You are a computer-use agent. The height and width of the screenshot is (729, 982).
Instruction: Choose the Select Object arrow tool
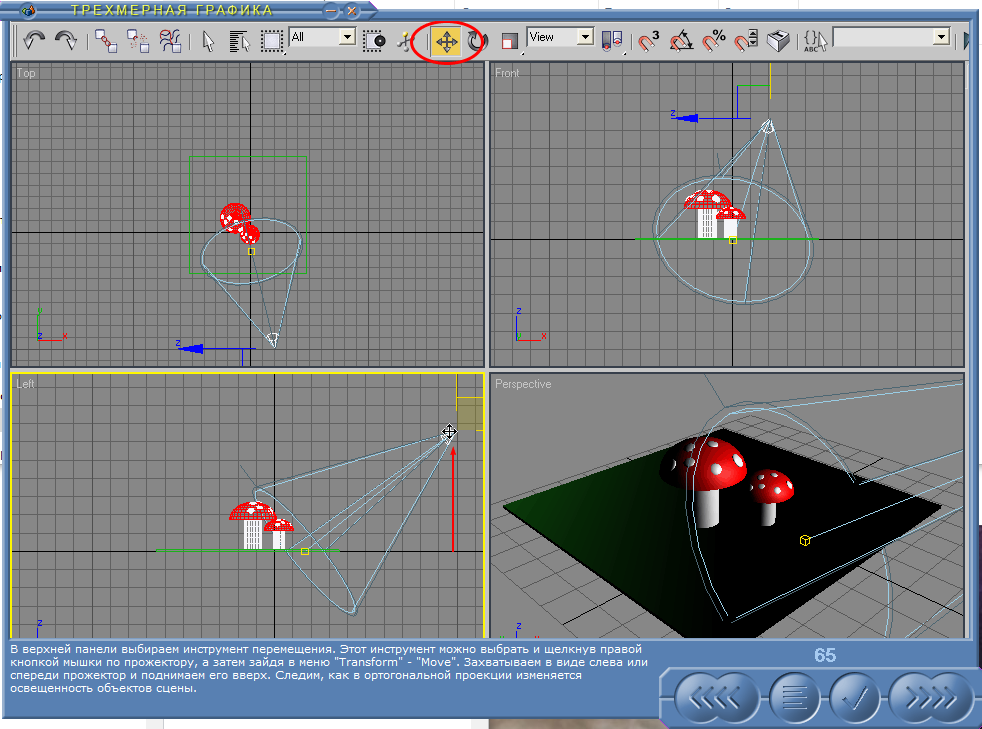209,42
